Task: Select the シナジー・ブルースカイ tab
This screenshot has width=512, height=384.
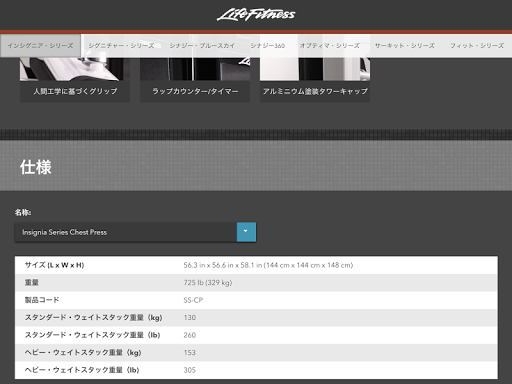Action: [x=202, y=45]
